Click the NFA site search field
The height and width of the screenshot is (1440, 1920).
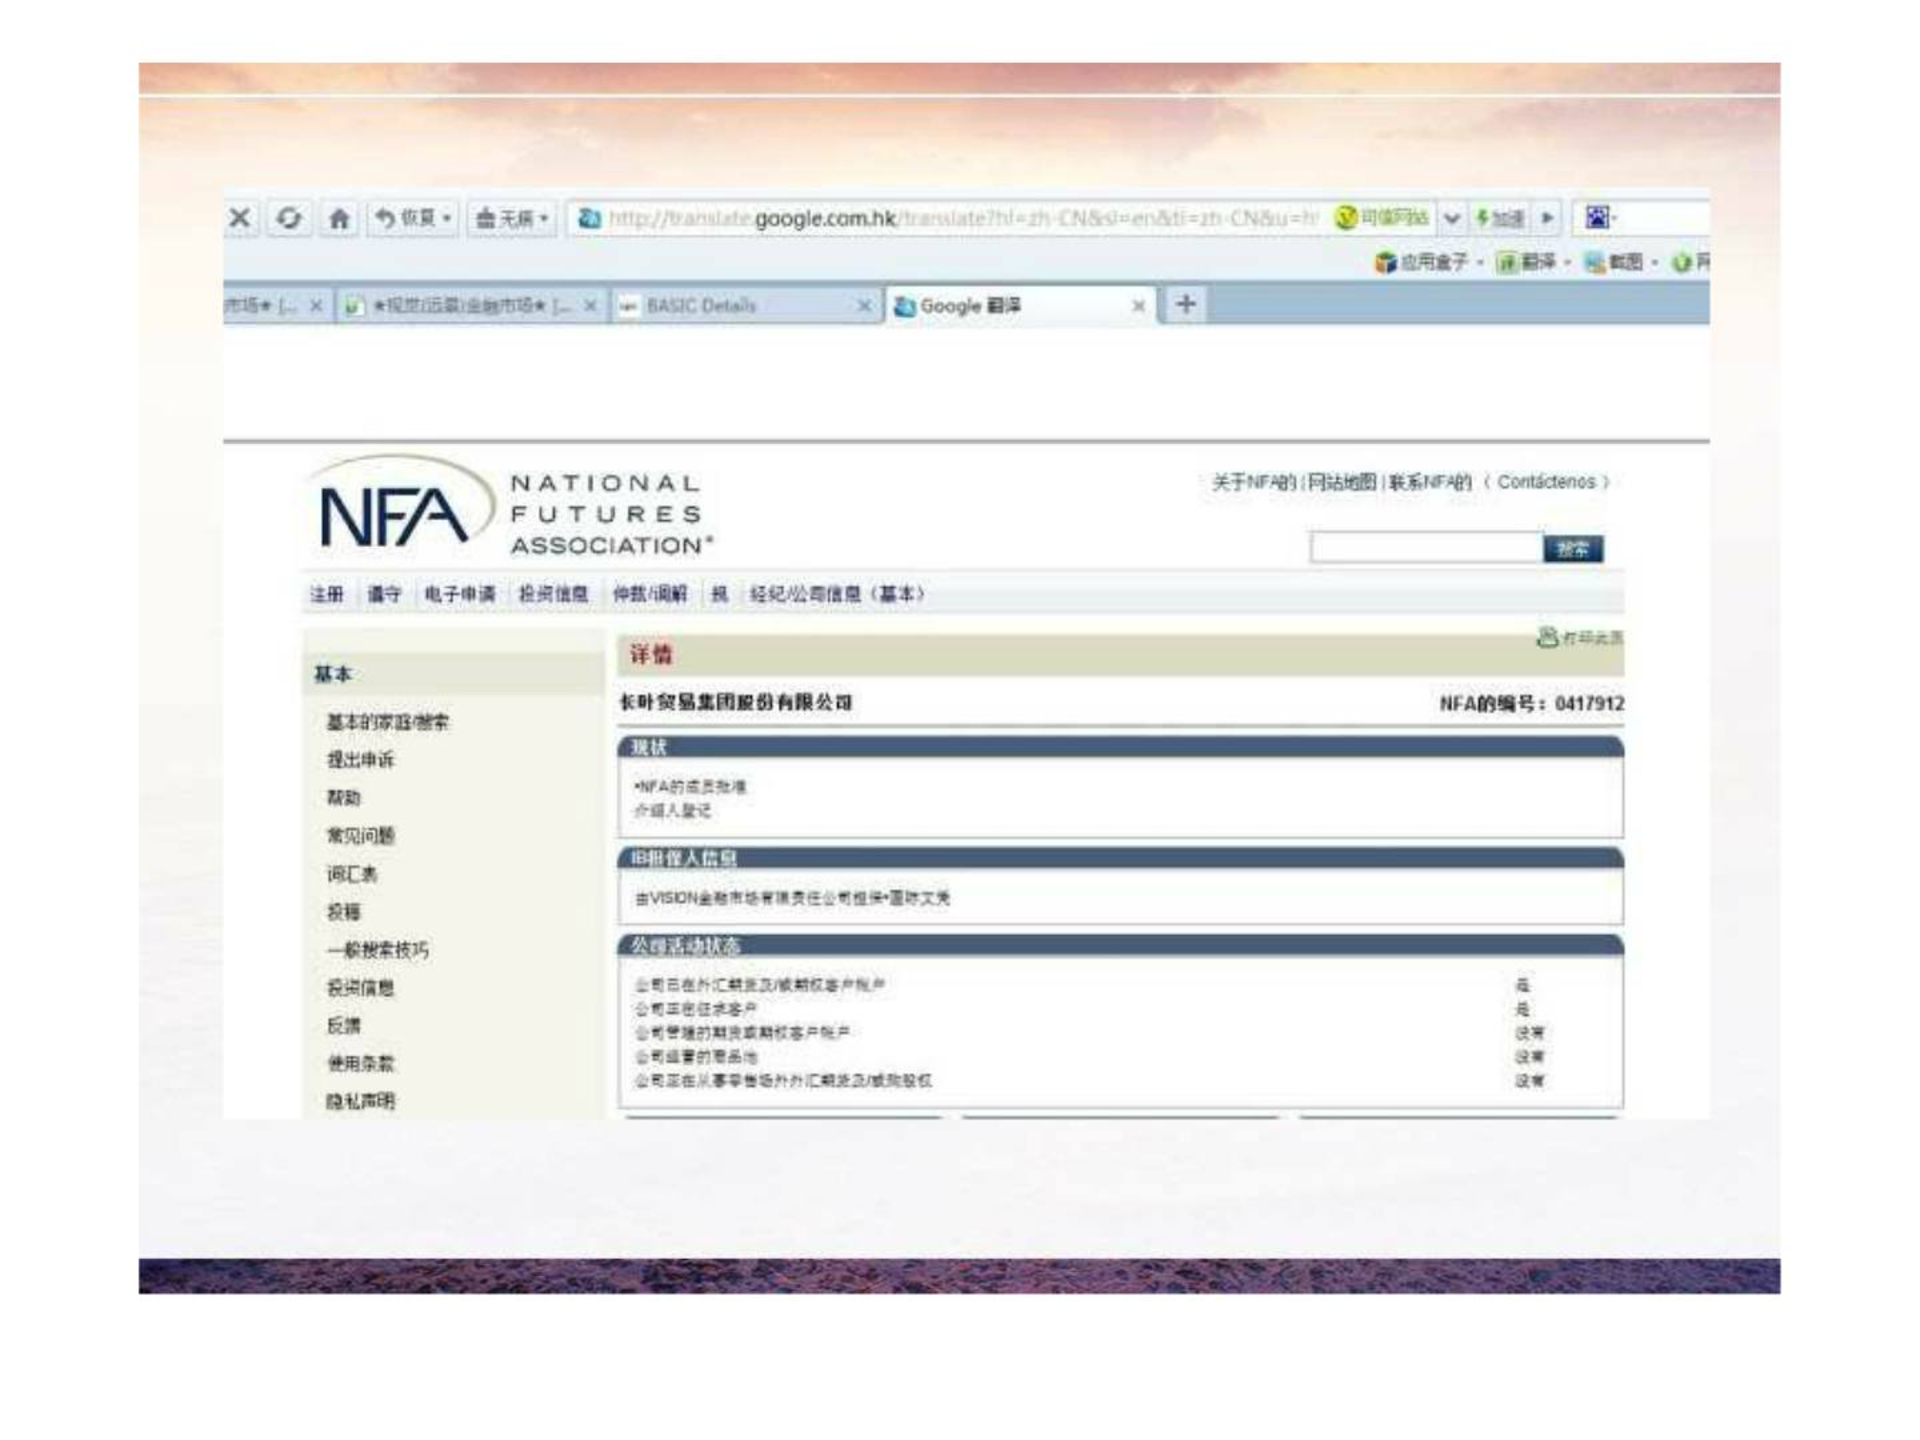(x=1426, y=548)
